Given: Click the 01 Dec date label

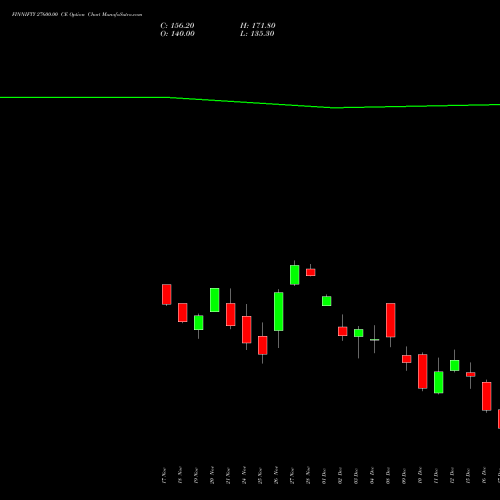Looking at the screenshot, I should pos(324,475).
